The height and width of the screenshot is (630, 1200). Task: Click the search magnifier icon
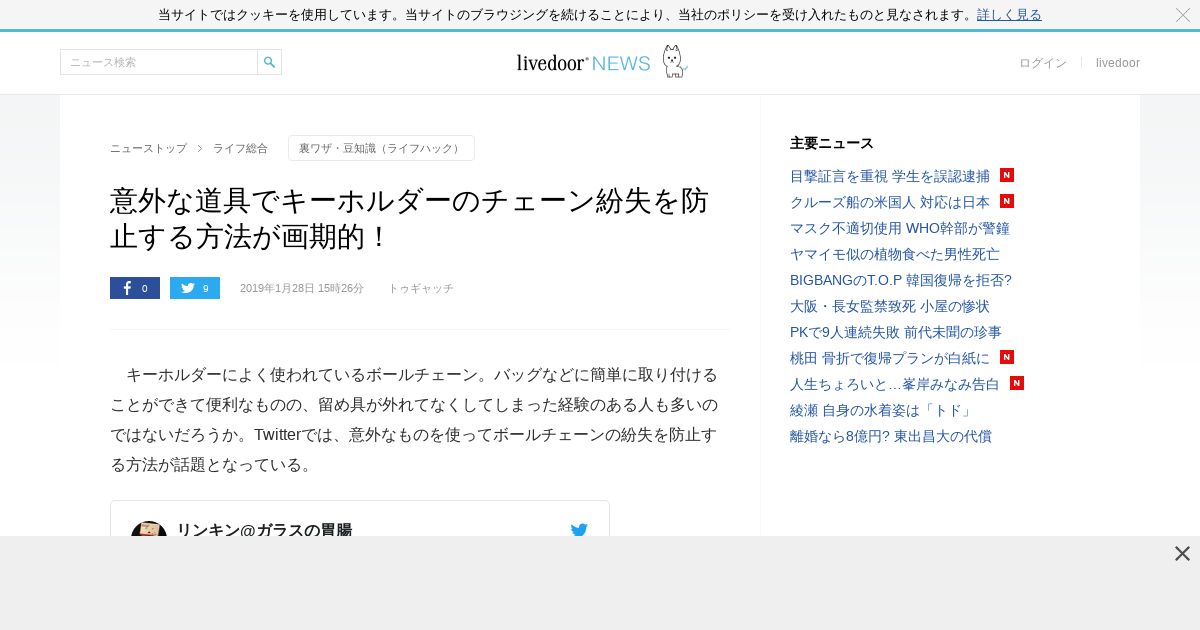[x=269, y=62]
